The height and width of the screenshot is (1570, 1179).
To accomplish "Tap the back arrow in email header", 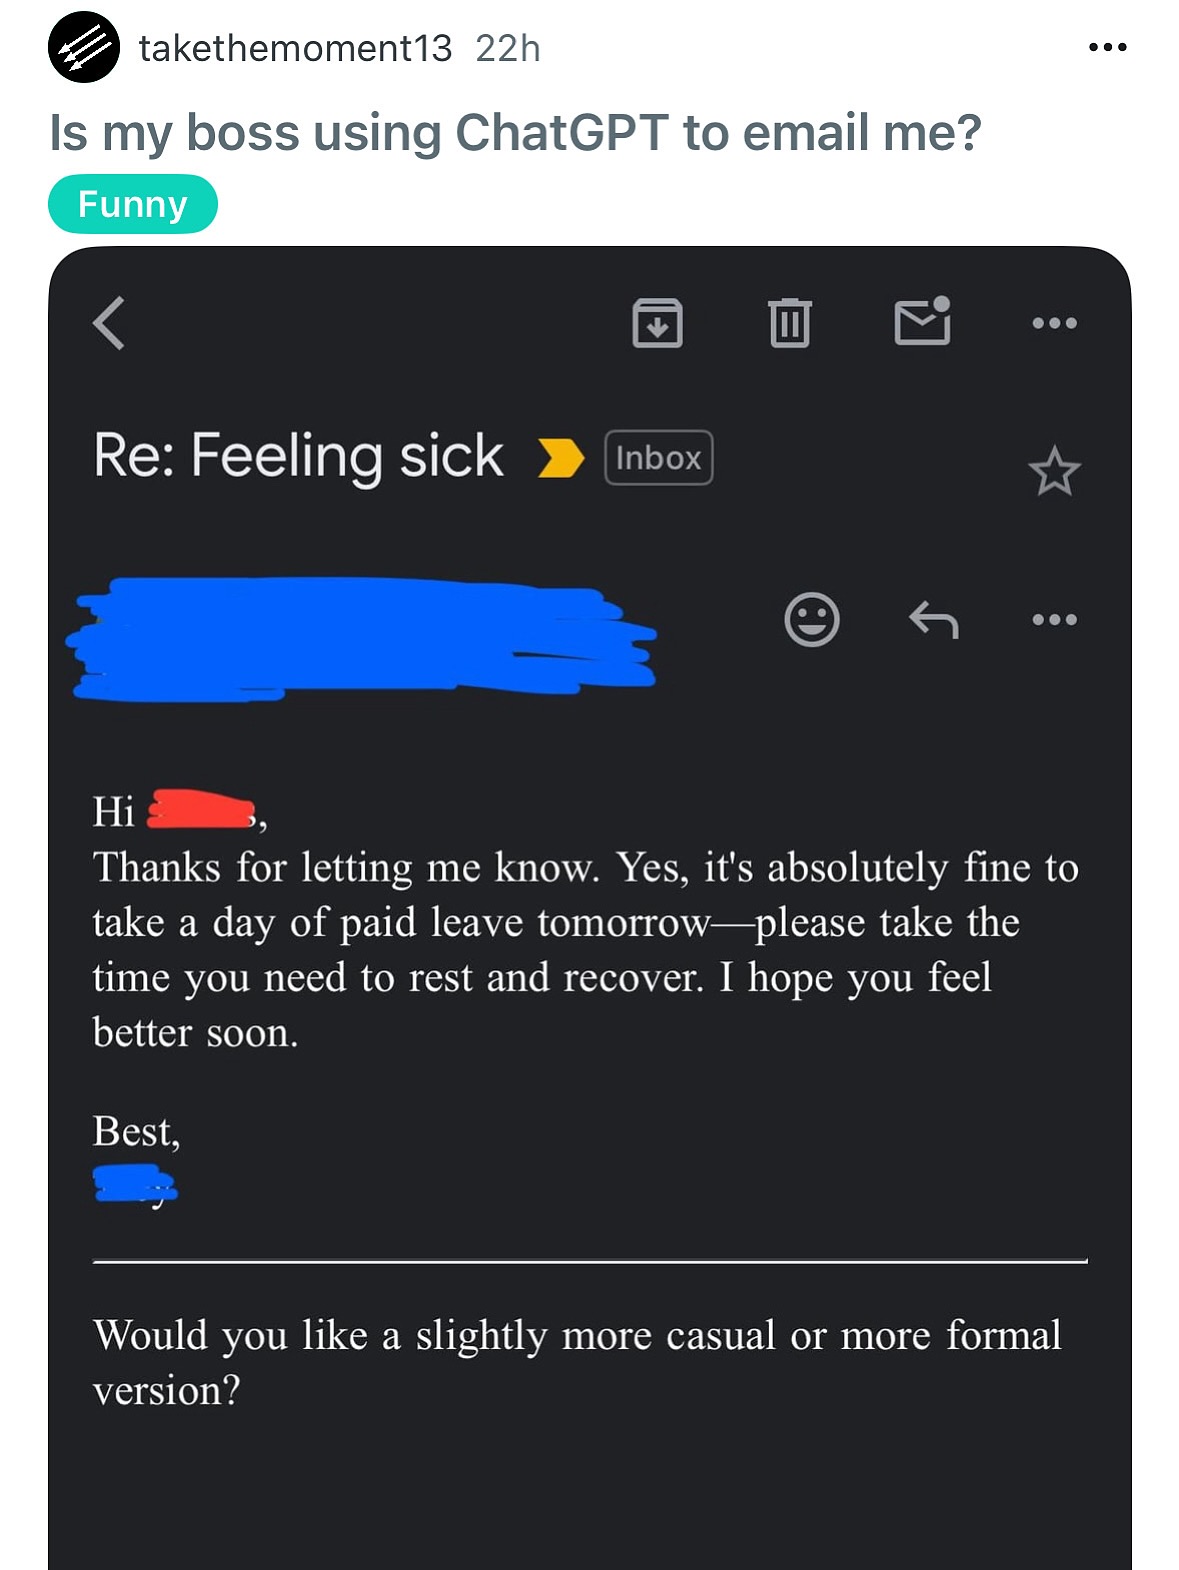I will (x=109, y=323).
